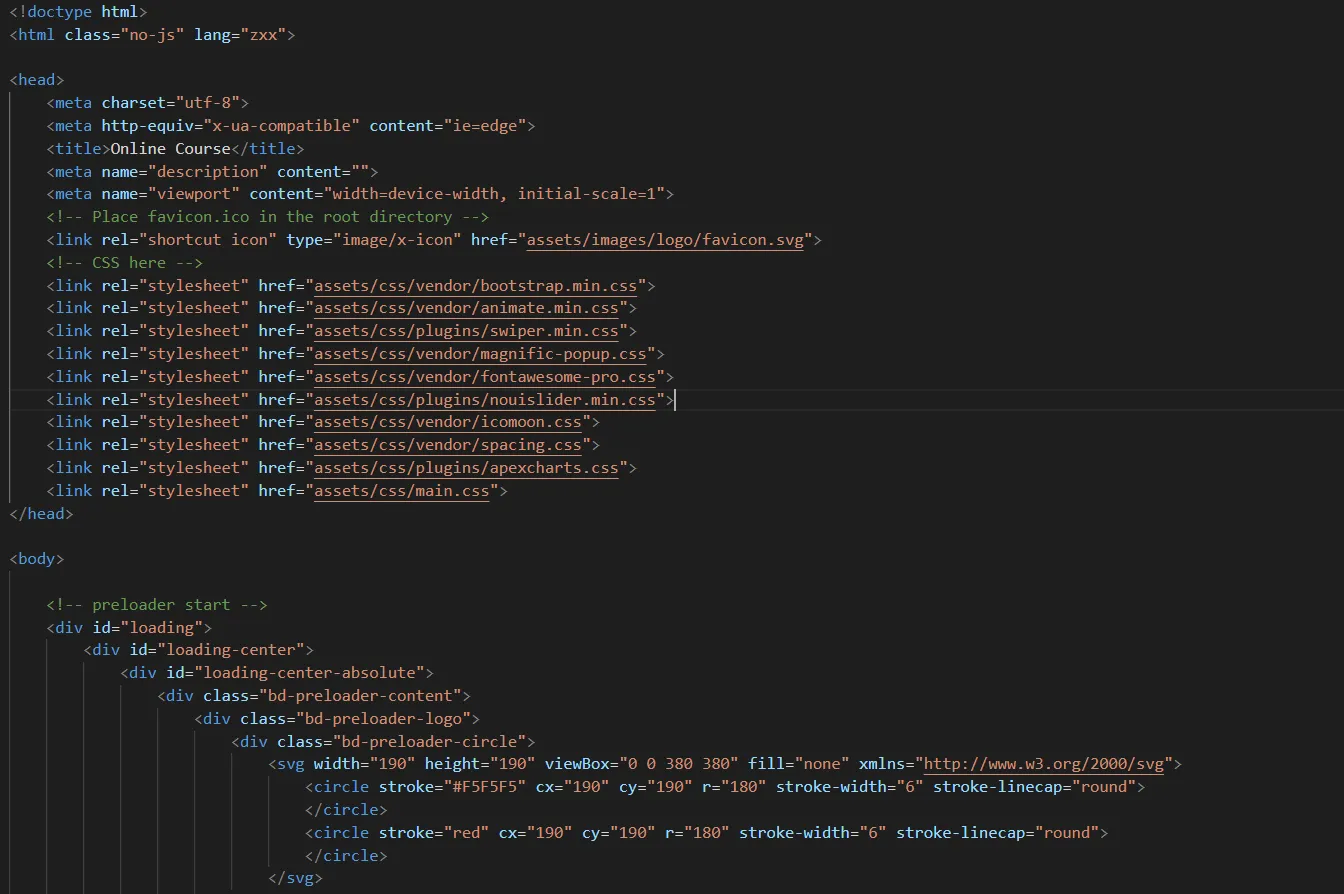Click the #F5F5F5 stroke color value

pos(489,787)
